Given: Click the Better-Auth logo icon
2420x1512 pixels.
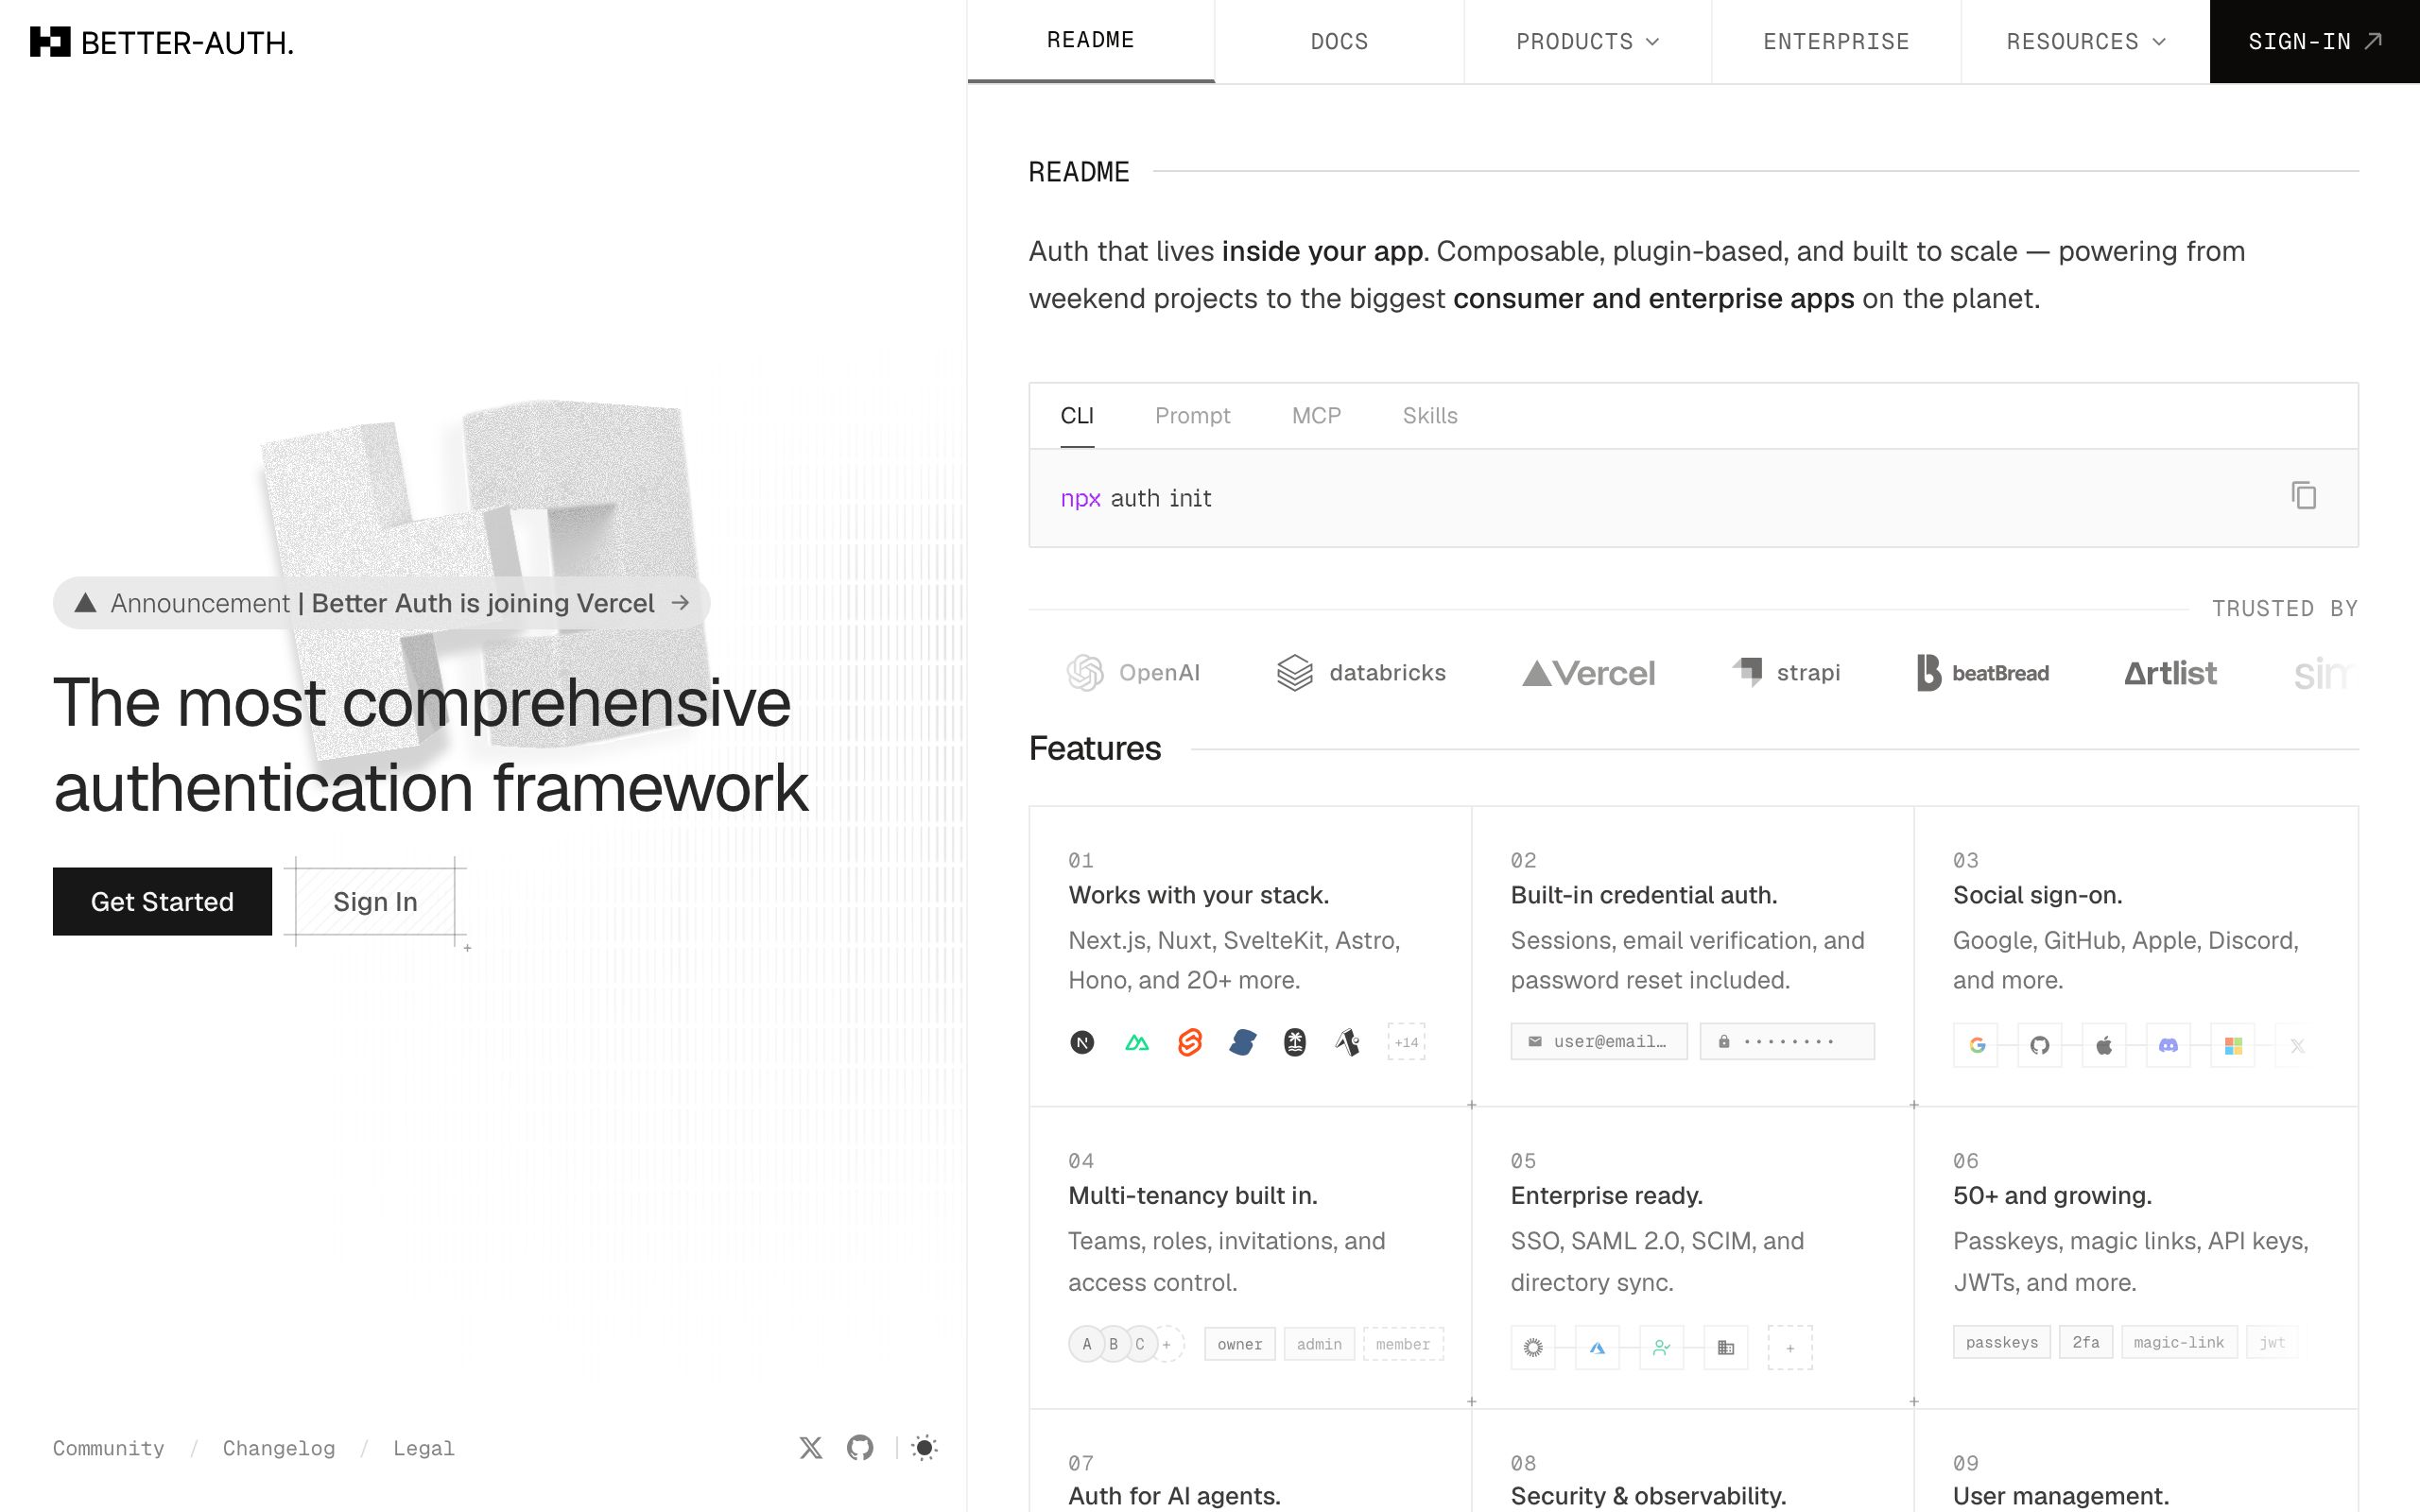Looking at the screenshot, I should click(50, 42).
